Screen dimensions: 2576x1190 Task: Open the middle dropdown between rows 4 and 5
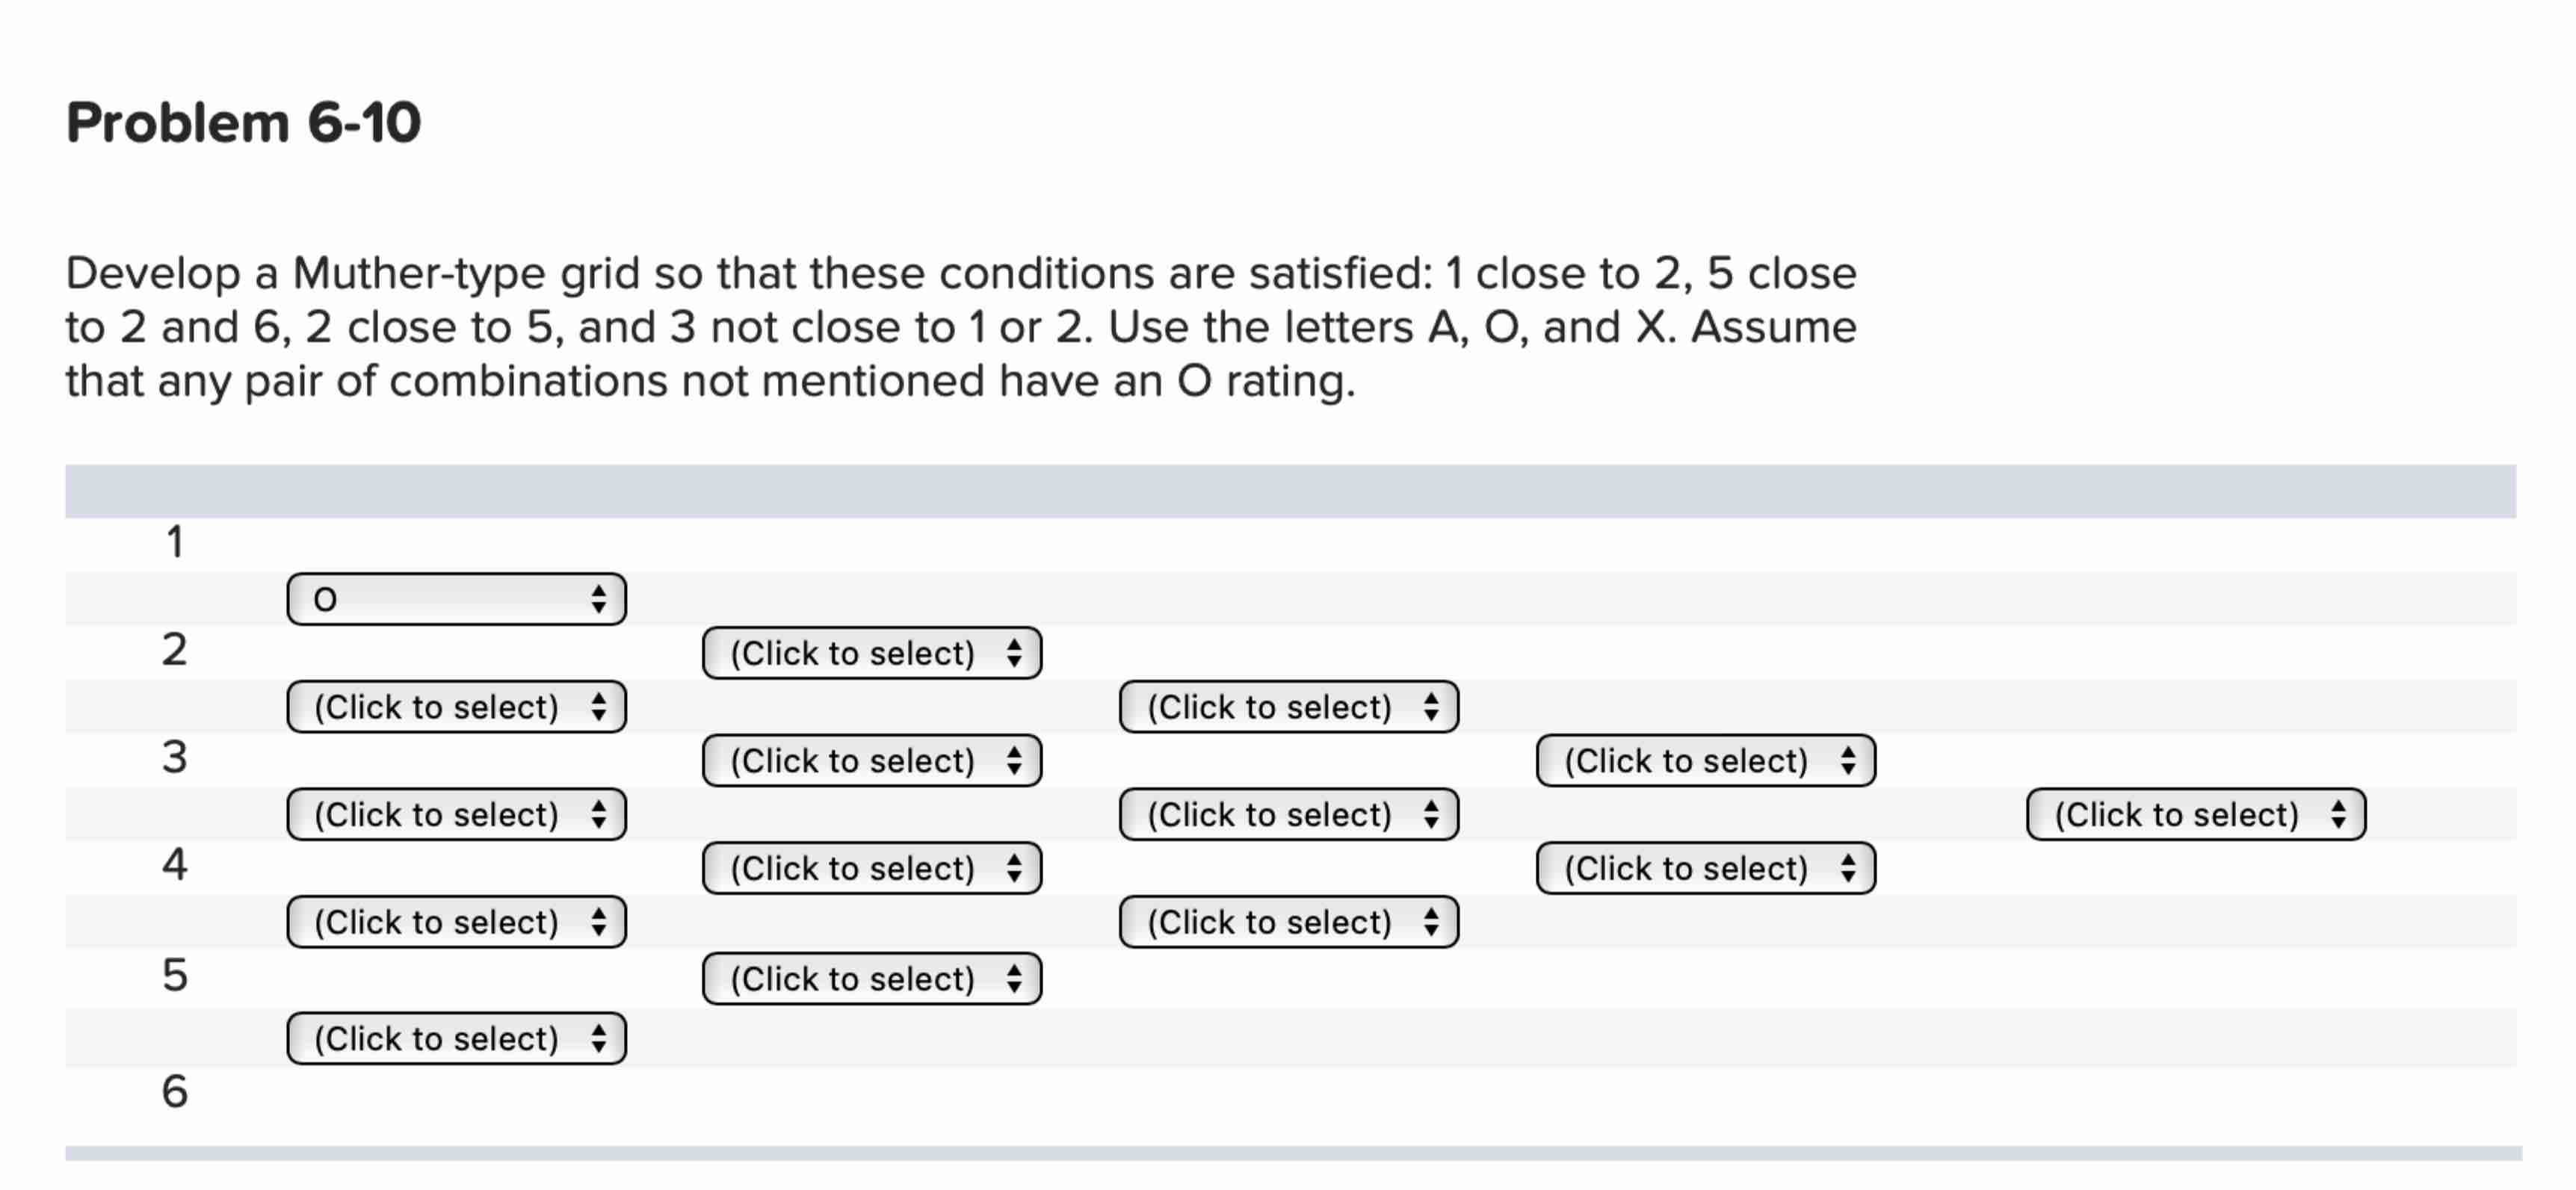(1290, 923)
